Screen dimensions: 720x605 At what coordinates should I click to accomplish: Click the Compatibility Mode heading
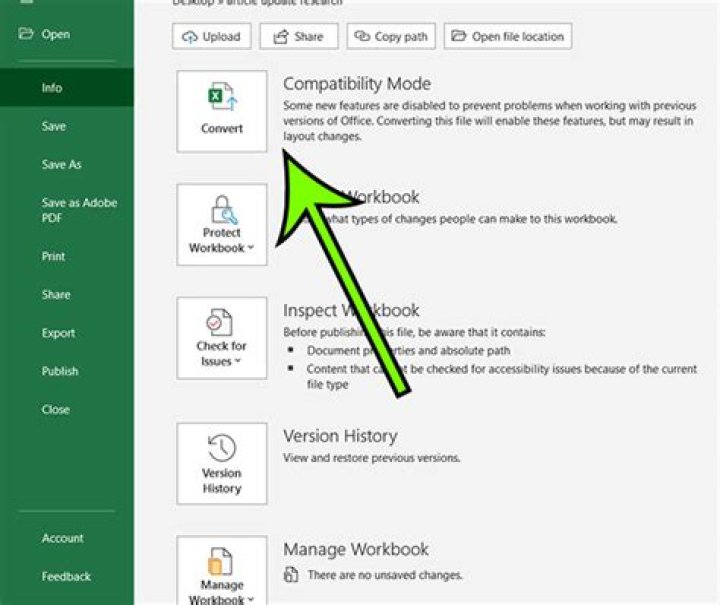click(x=357, y=84)
